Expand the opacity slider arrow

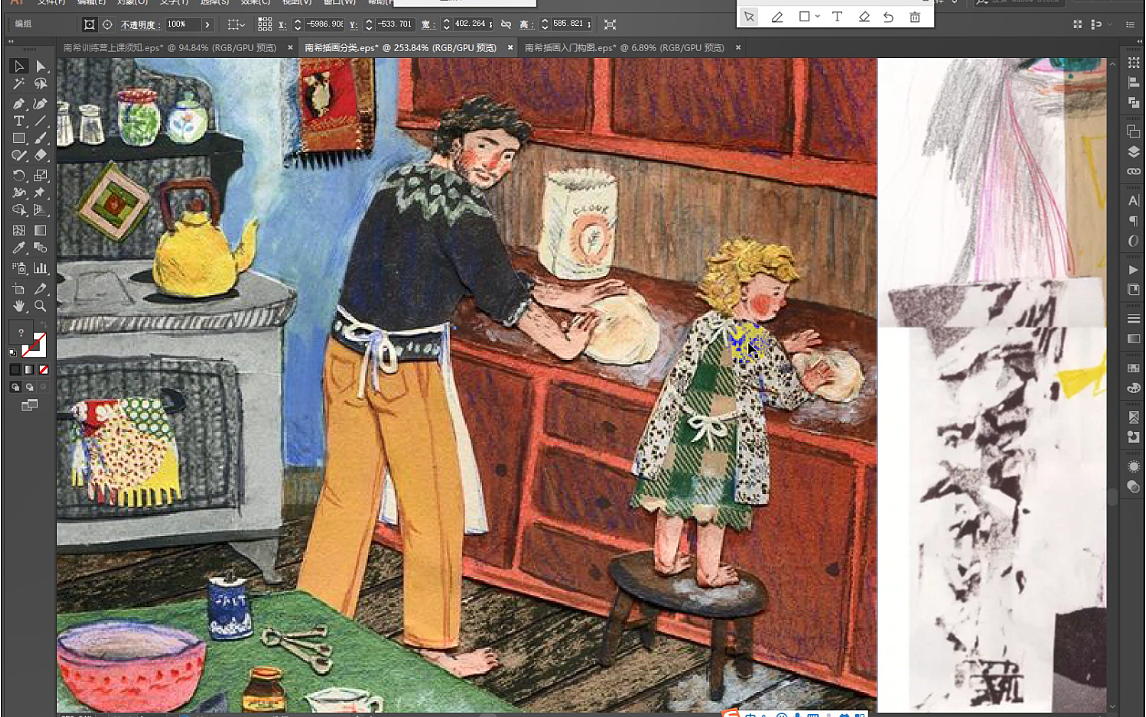[x=208, y=25]
